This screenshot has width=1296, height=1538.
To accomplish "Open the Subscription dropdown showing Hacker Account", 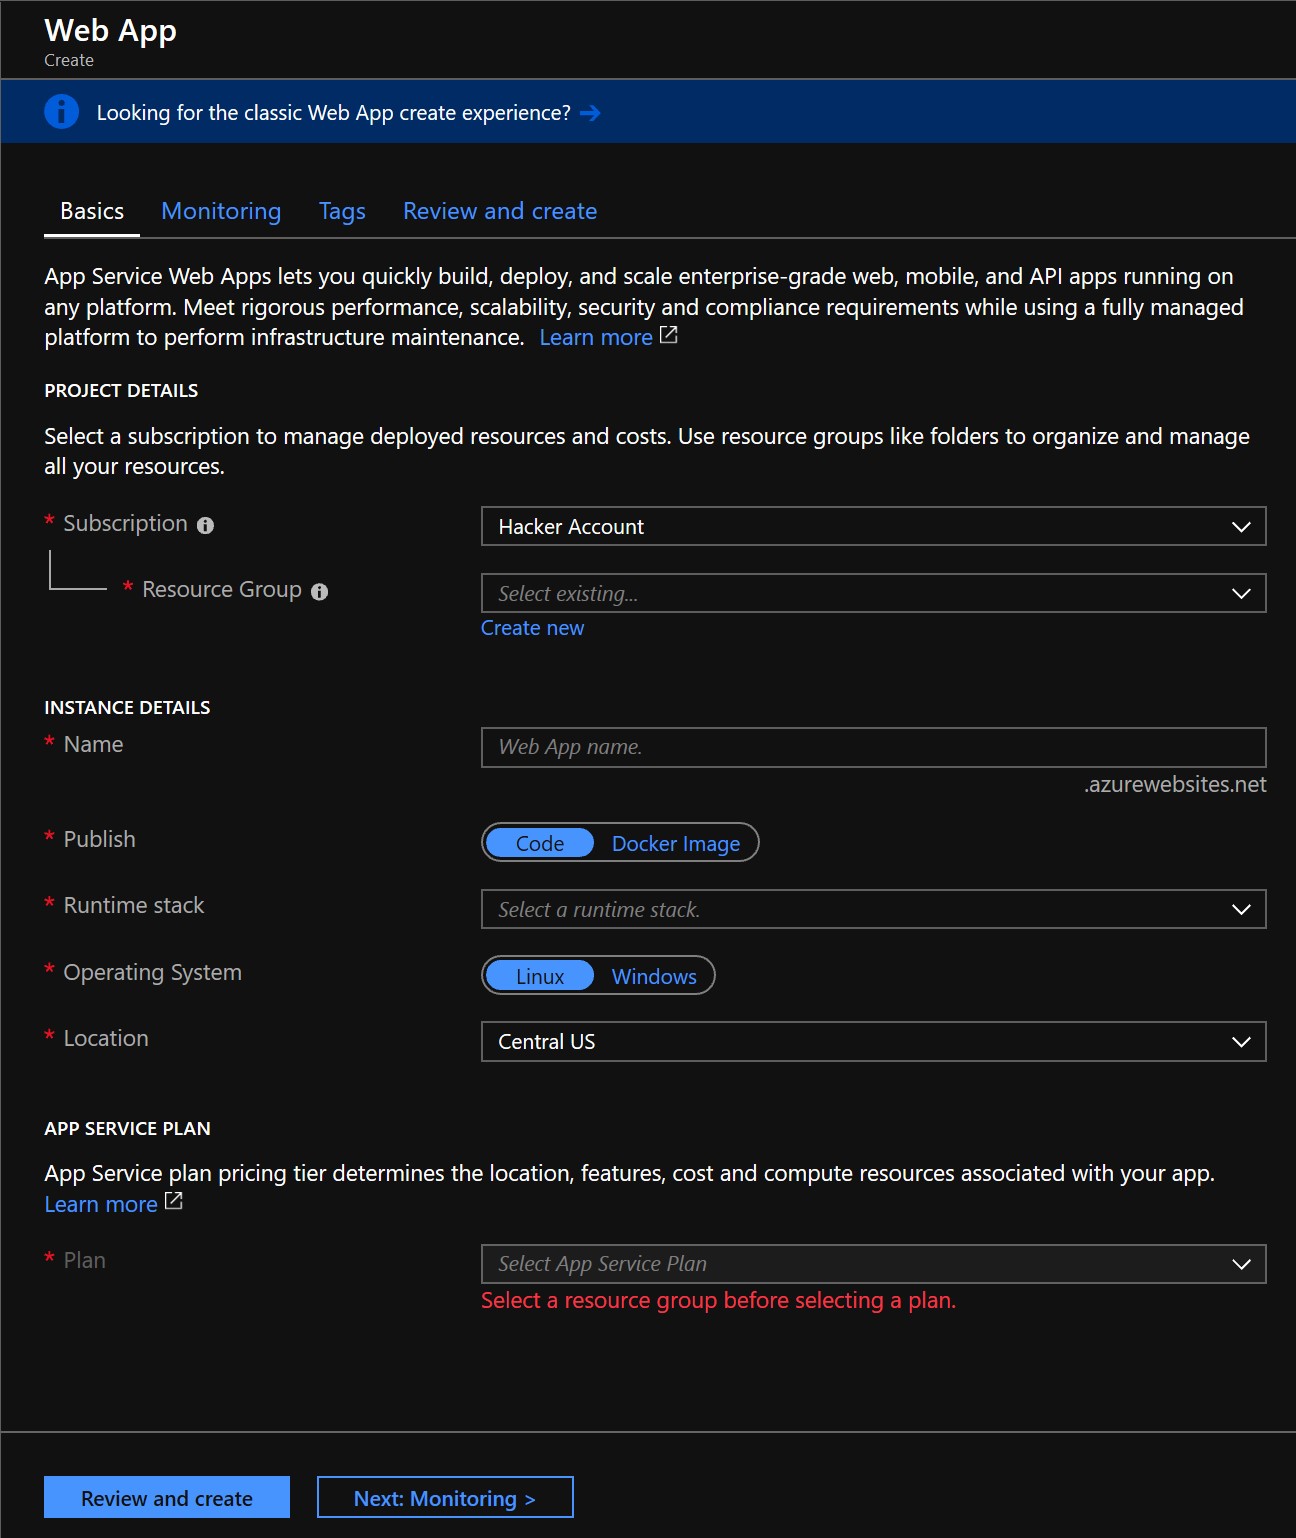I will pyautogui.click(x=873, y=526).
